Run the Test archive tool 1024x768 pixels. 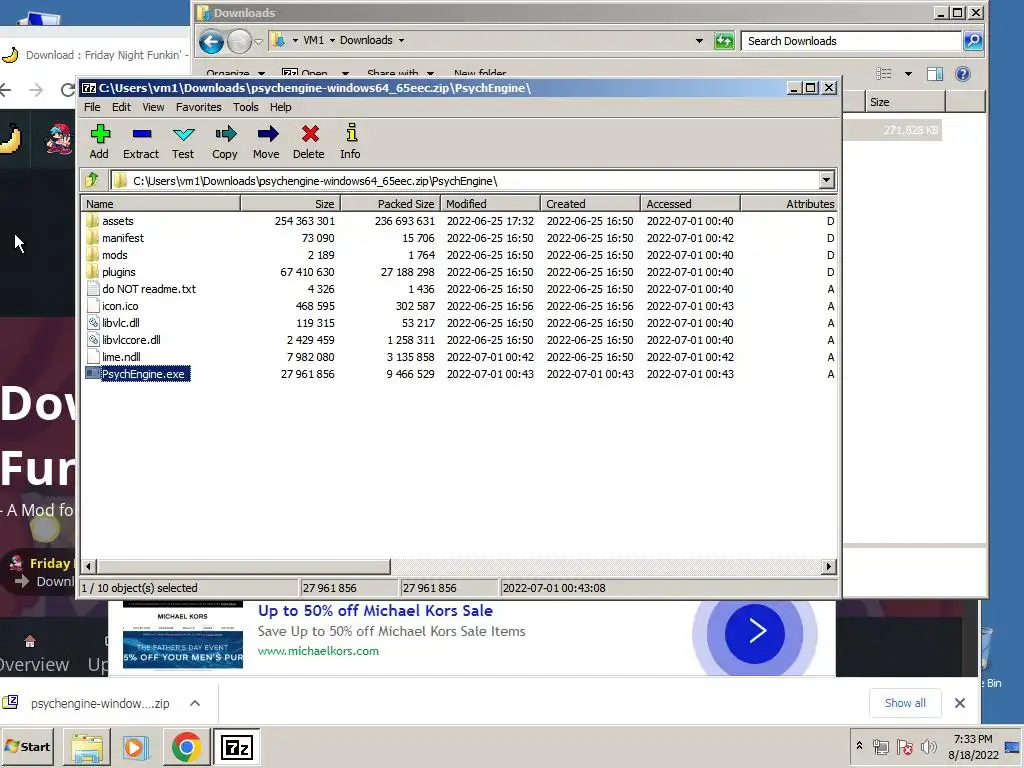(183, 141)
